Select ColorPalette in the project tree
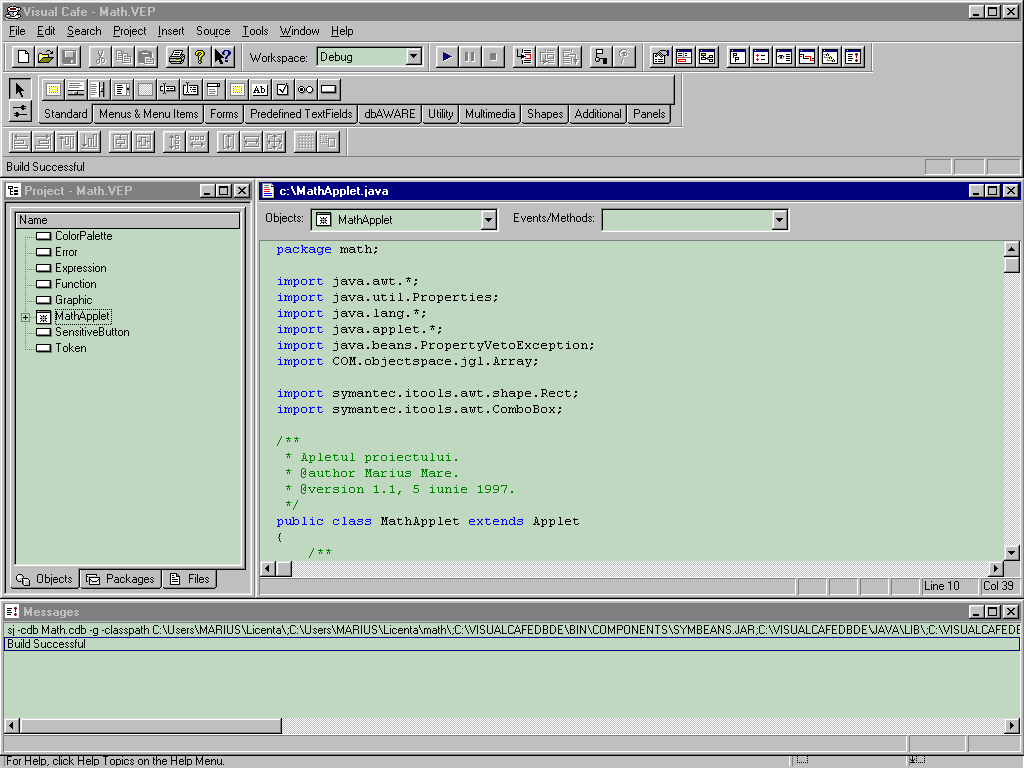This screenshot has height=768, width=1024. pyautogui.click(x=83, y=236)
